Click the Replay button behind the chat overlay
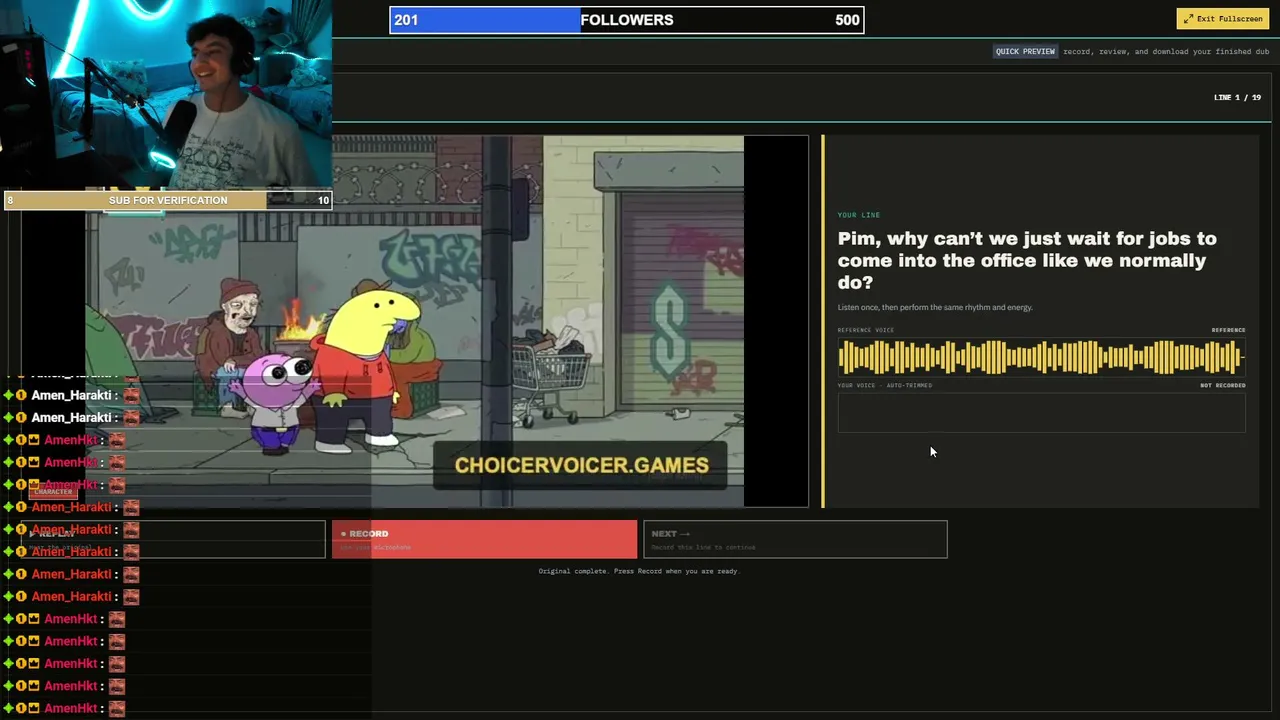 click(x=172, y=539)
